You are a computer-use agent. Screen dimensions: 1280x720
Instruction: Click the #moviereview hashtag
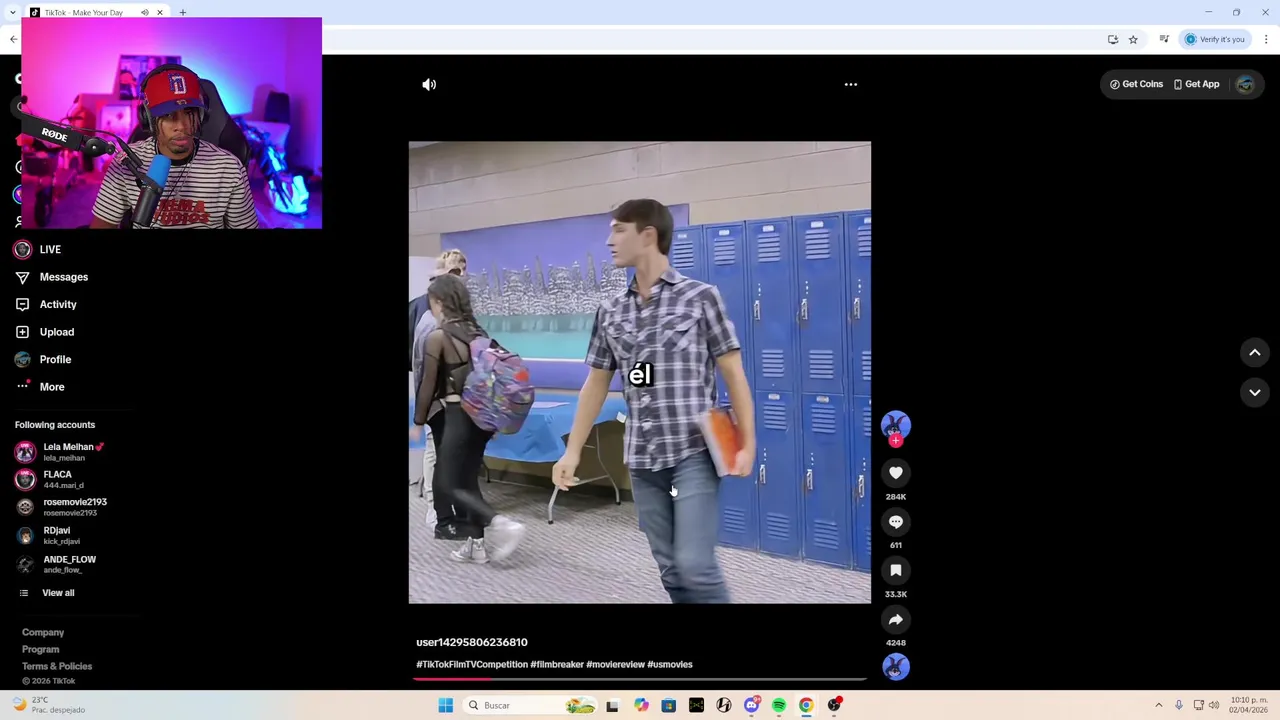pos(616,664)
